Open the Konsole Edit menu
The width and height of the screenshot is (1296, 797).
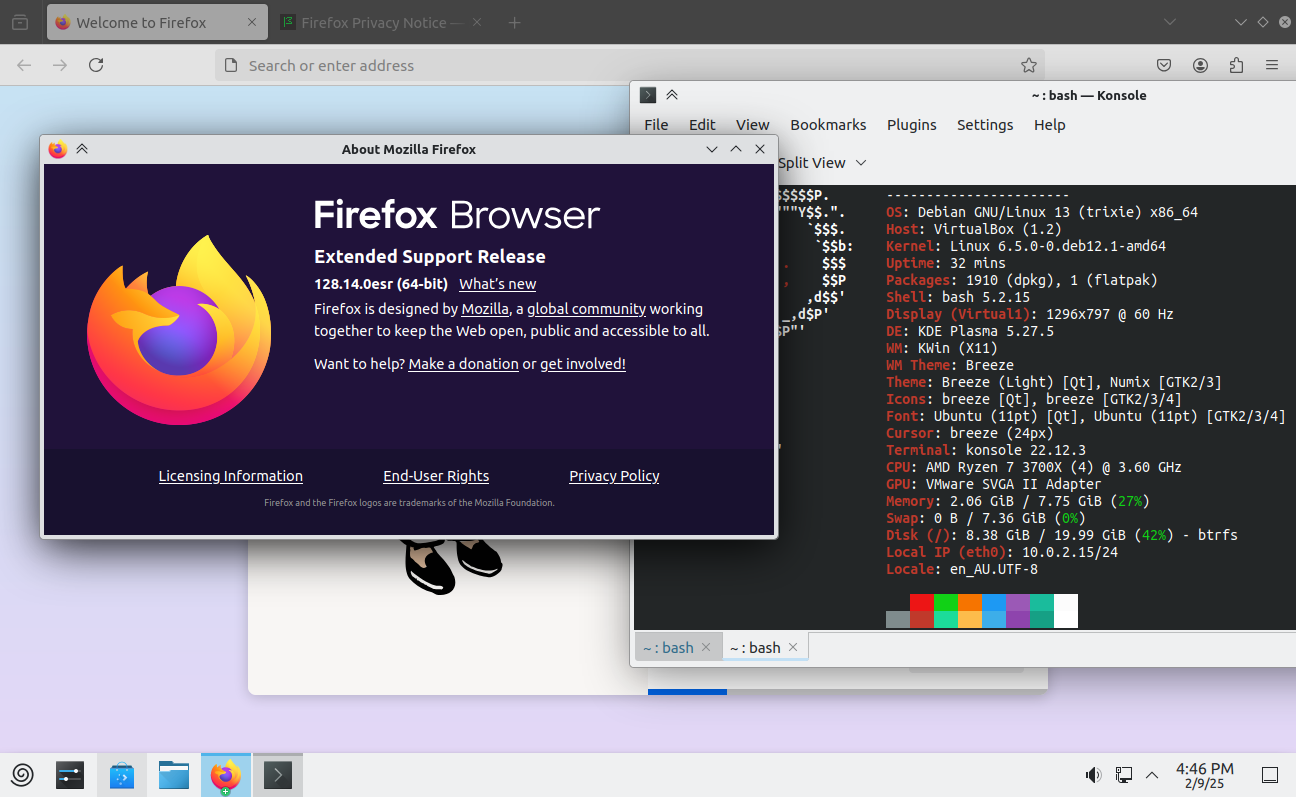point(702,125)
